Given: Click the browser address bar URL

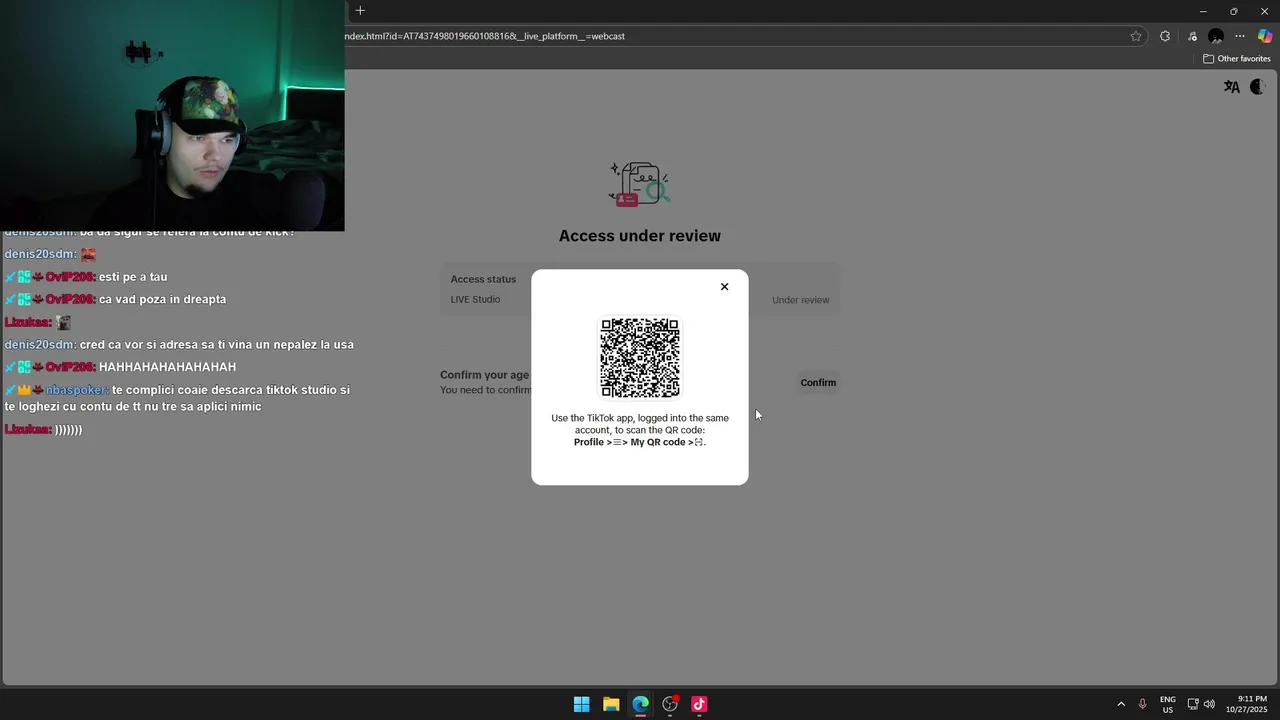Looking at the screenshot, I should [x=485, y=36].
